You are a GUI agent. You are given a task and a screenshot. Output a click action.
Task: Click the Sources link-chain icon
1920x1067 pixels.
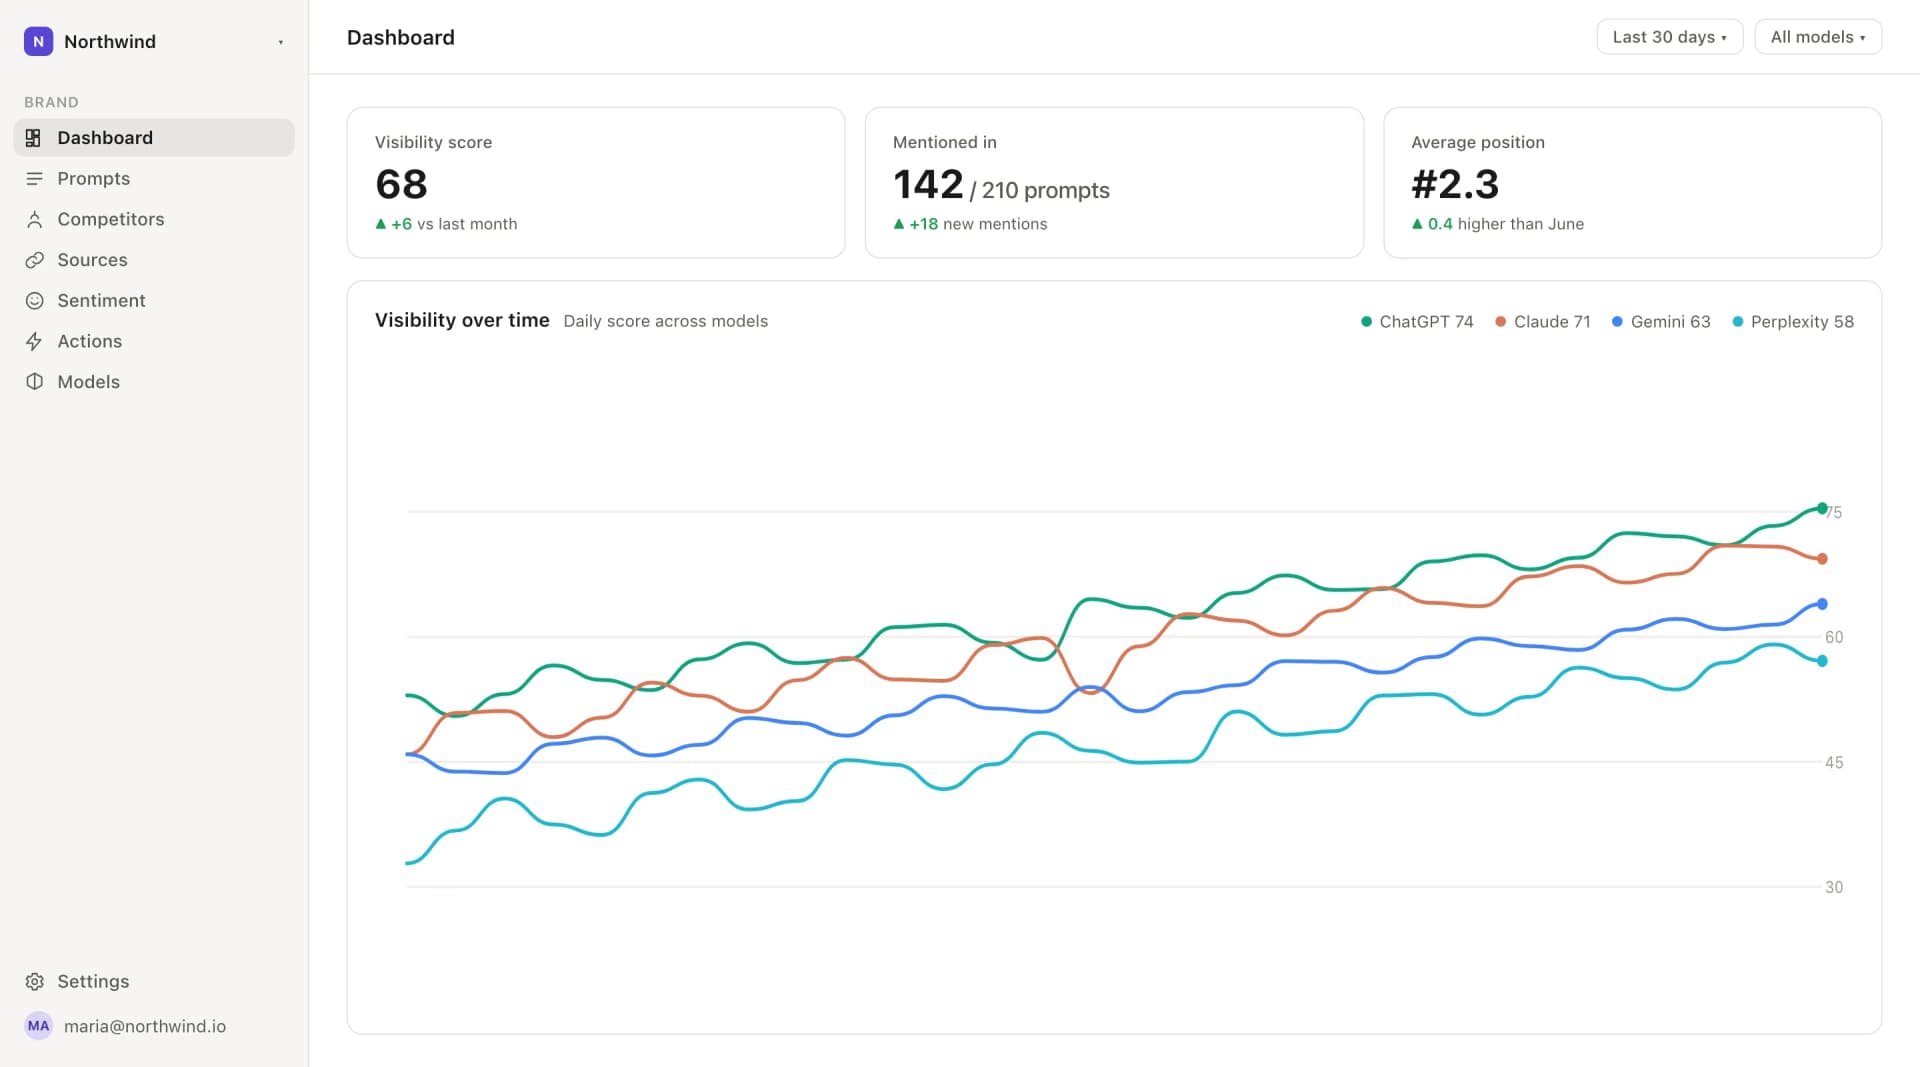click(x=34, y=260)
